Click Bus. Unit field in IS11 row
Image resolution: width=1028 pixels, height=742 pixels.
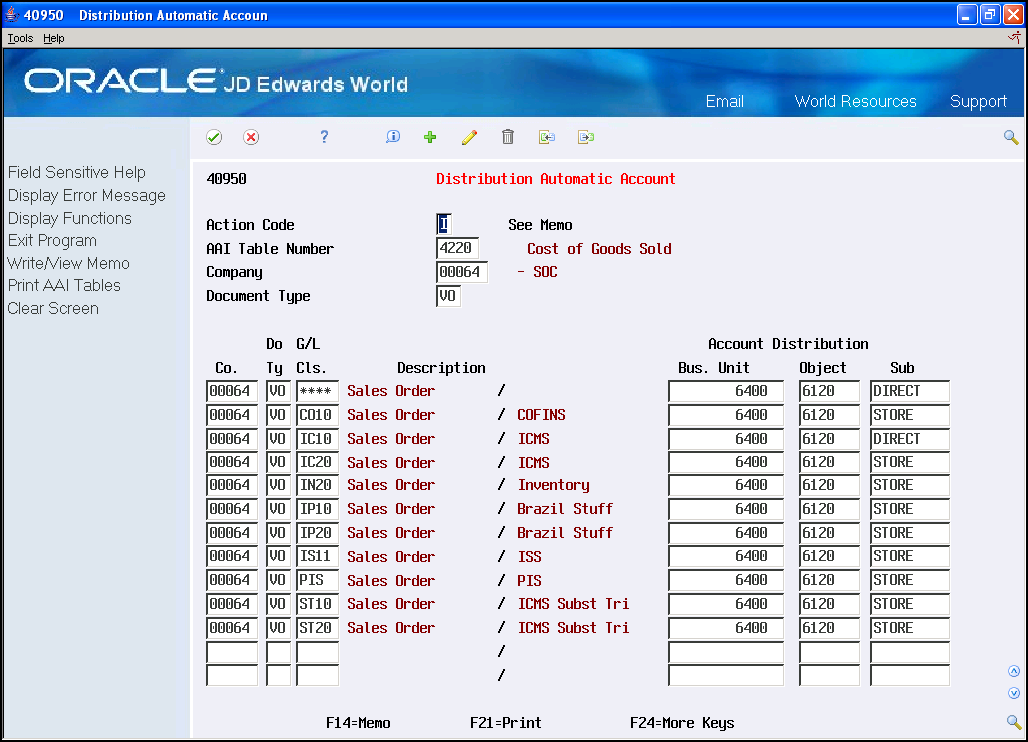[x=726, y=556]
